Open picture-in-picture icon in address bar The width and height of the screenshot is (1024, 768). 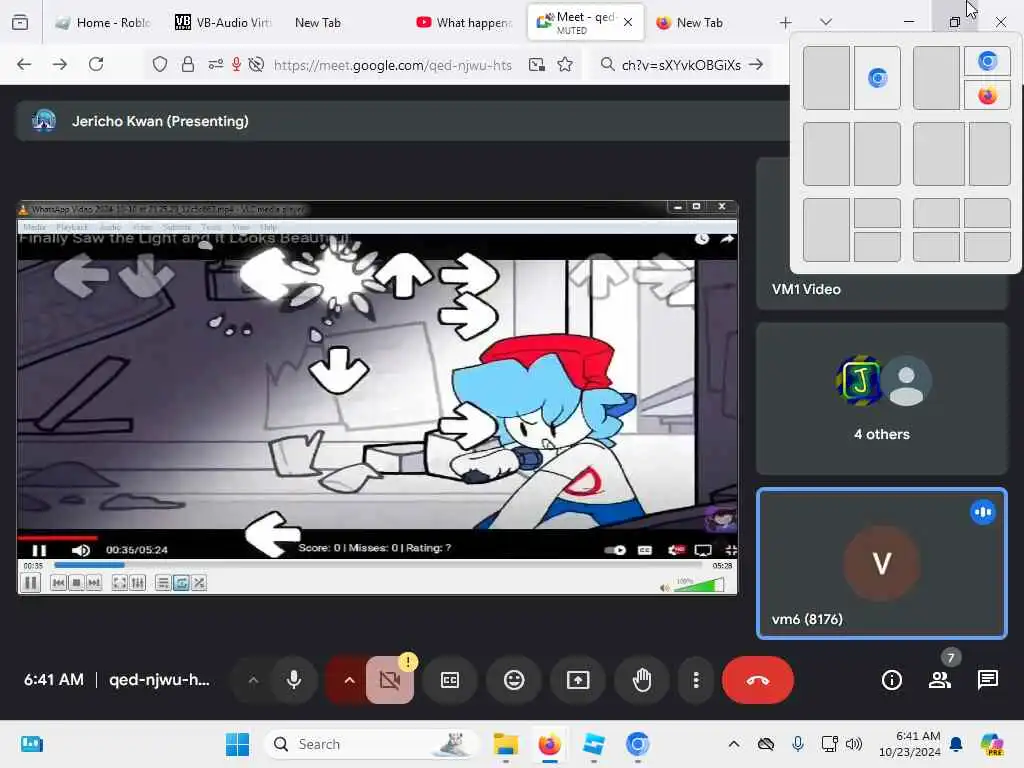coord(537,64)
